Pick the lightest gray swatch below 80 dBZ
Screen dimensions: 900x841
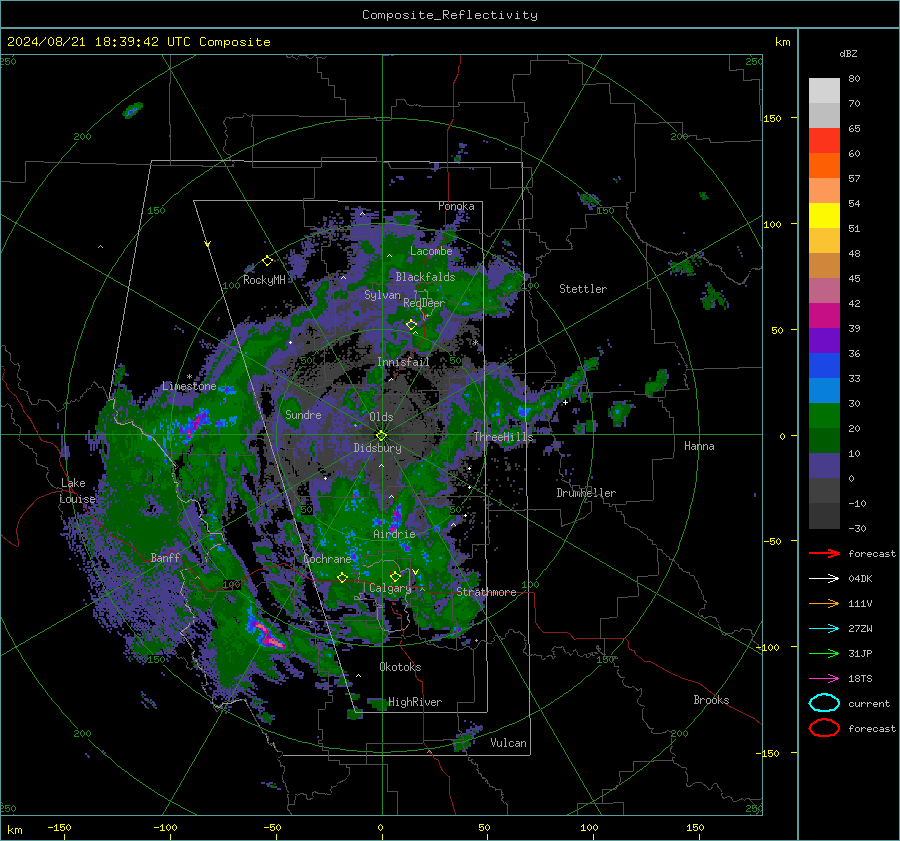824,91
